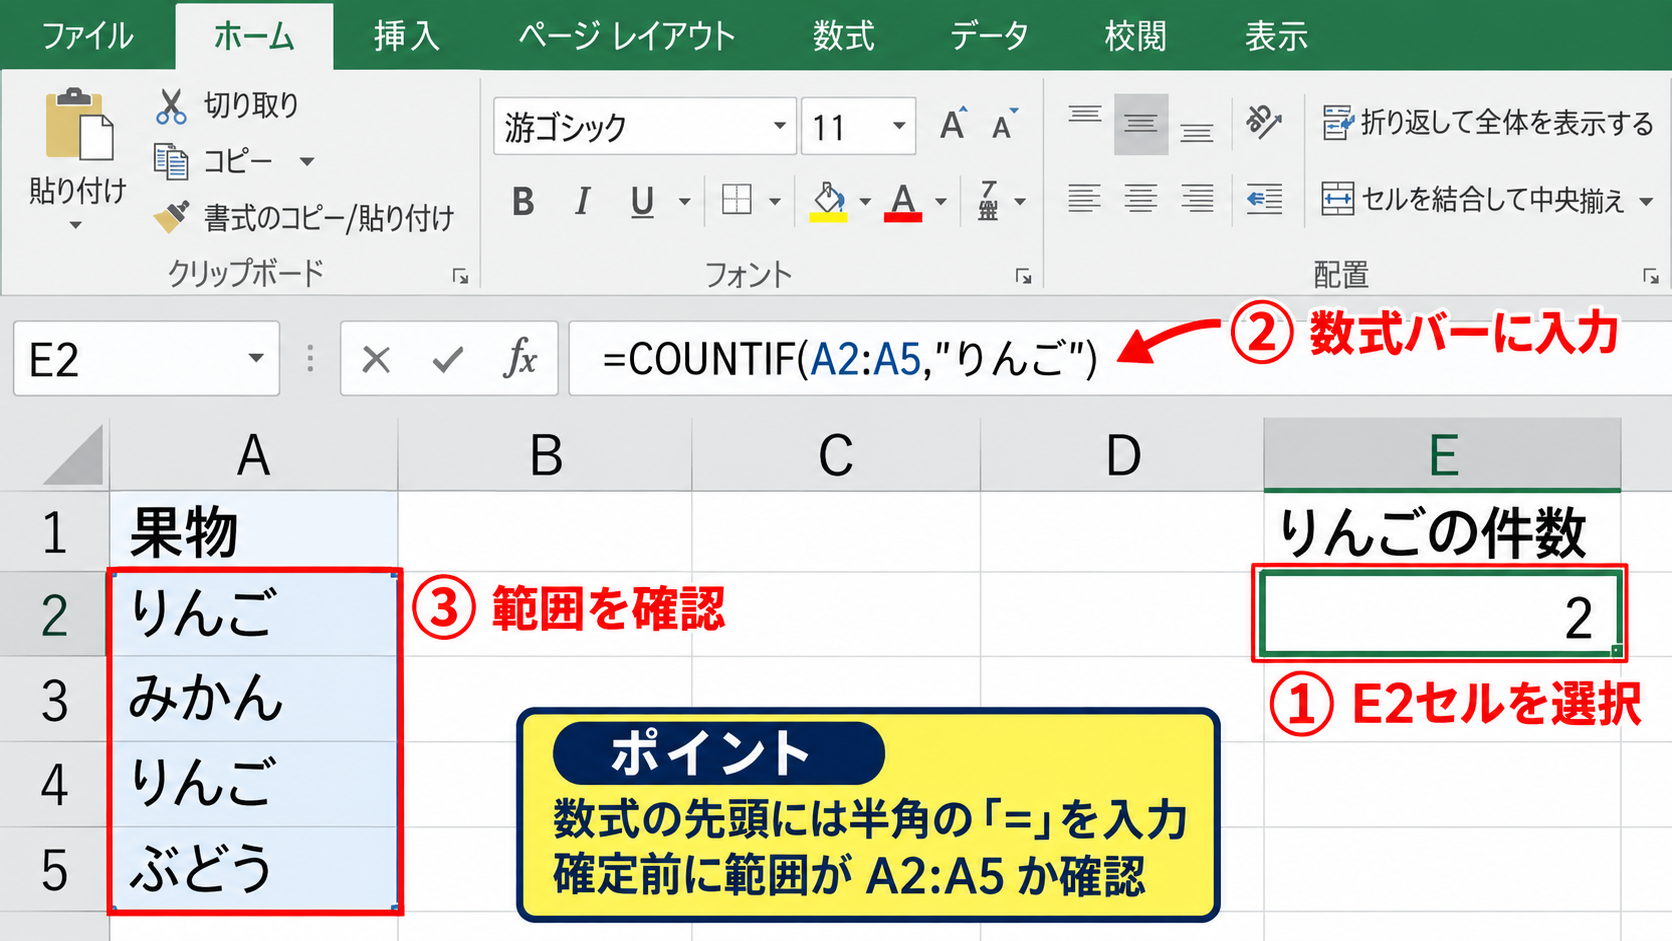Increase font size with large A icon
1672x941 pixels.
tap(953, 124)
